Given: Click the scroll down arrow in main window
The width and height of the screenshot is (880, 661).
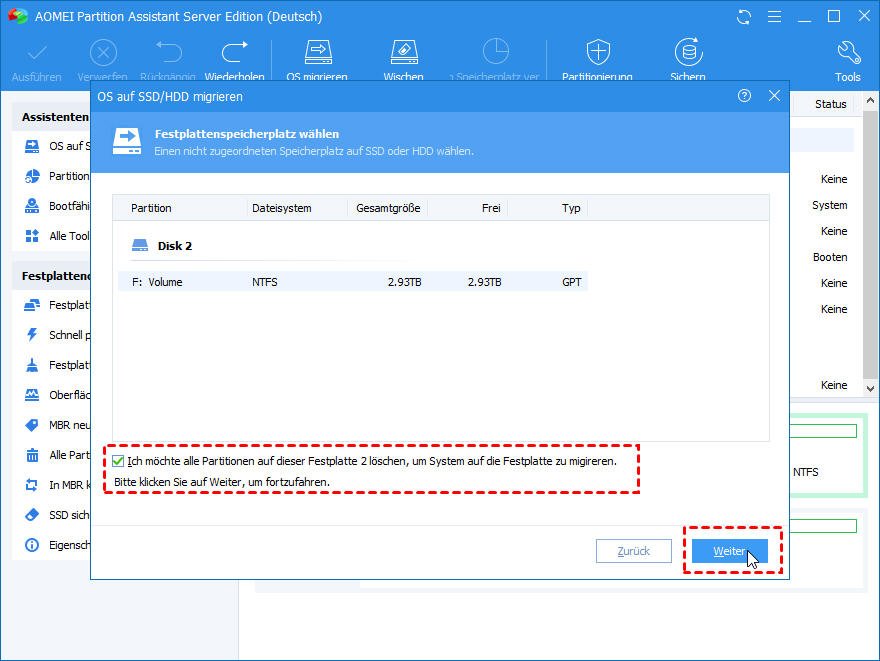Looking at the screenshot, I should [870, 388].
